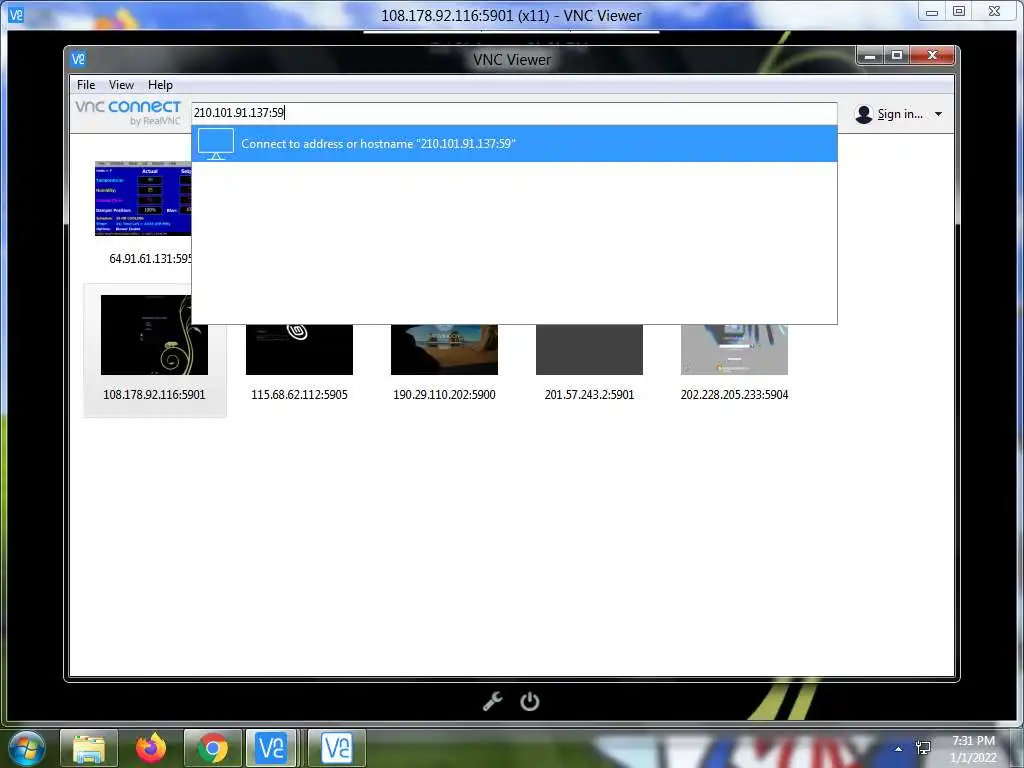The width and height of the screenshot is (1024, 768).
Task: Click the 202.228.205.233:5904 address label
Action: [734, 394]
